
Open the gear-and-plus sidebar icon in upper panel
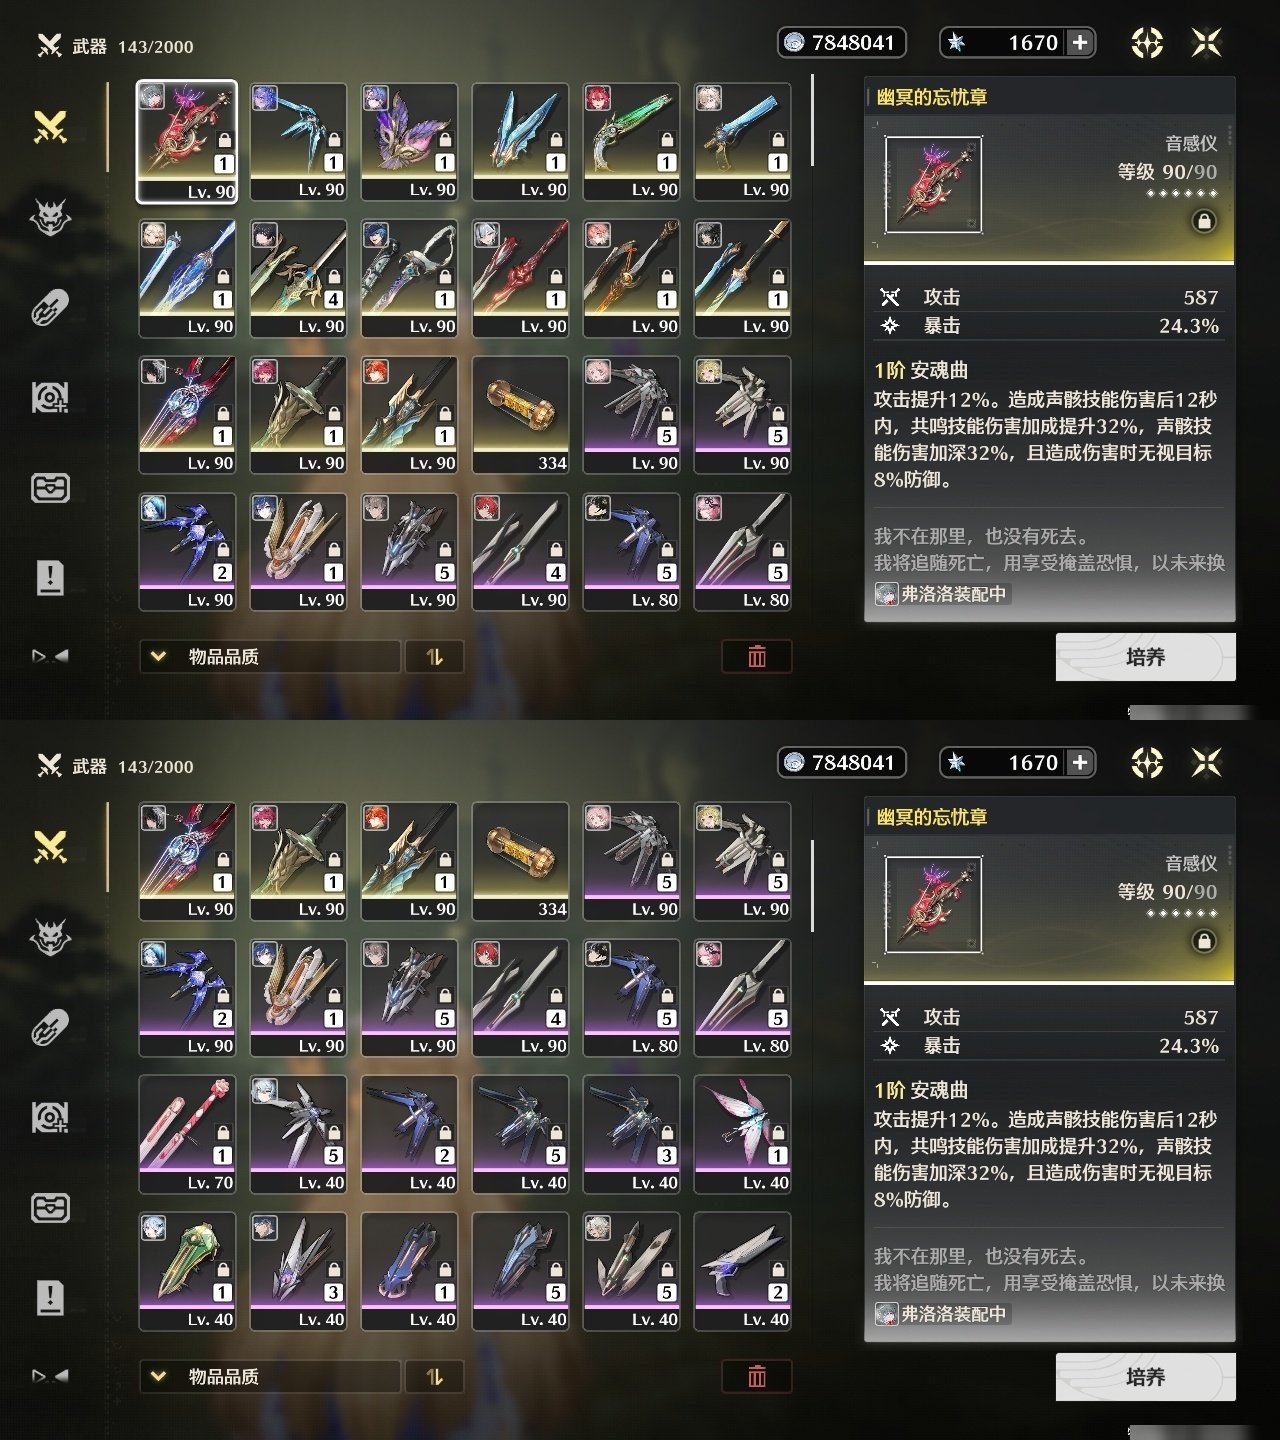[x=50, y=398]
